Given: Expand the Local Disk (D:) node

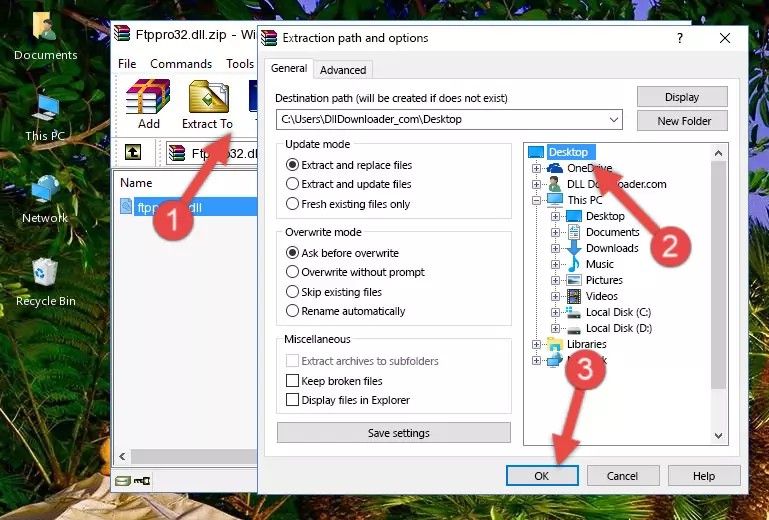Looking at the screenshot, I should [555, 328].
